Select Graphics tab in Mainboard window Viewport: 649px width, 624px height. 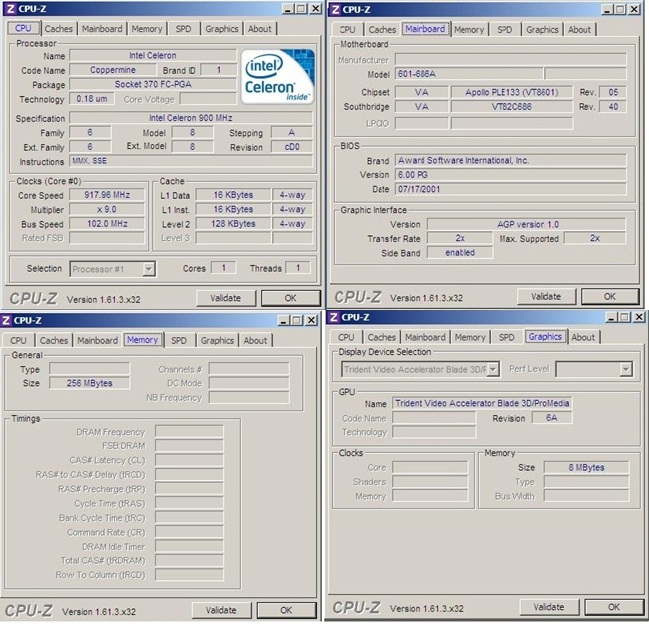pos(542,29)
